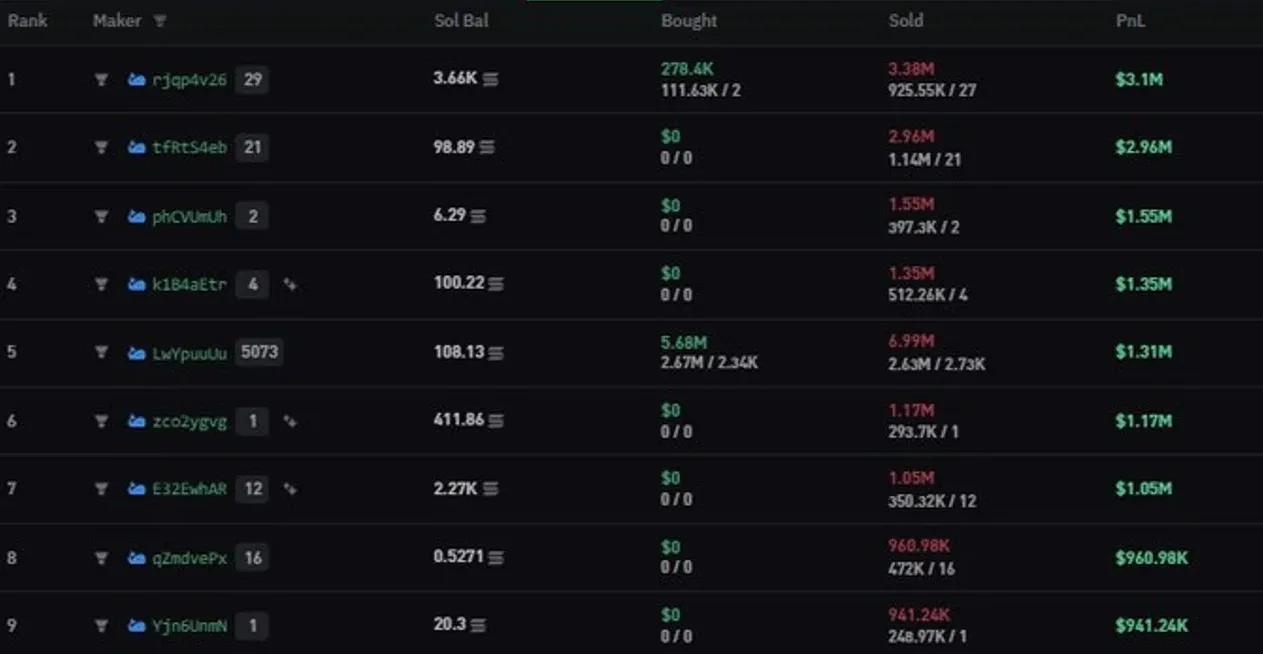1263x654 pixels.
Task: Sort by Sold column header
Action: (906, 21)
